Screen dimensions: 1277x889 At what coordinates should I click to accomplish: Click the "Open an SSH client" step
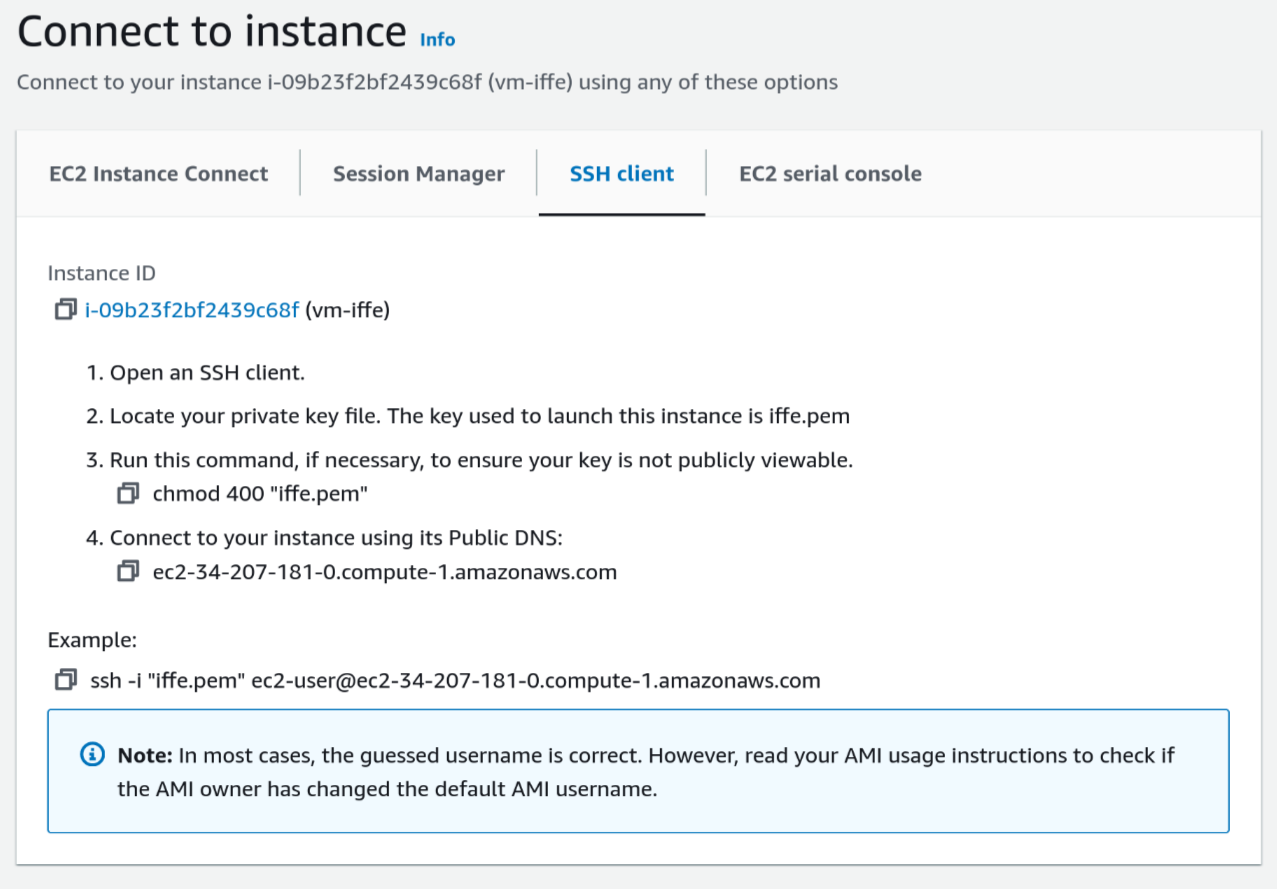(x=206, y=373)
